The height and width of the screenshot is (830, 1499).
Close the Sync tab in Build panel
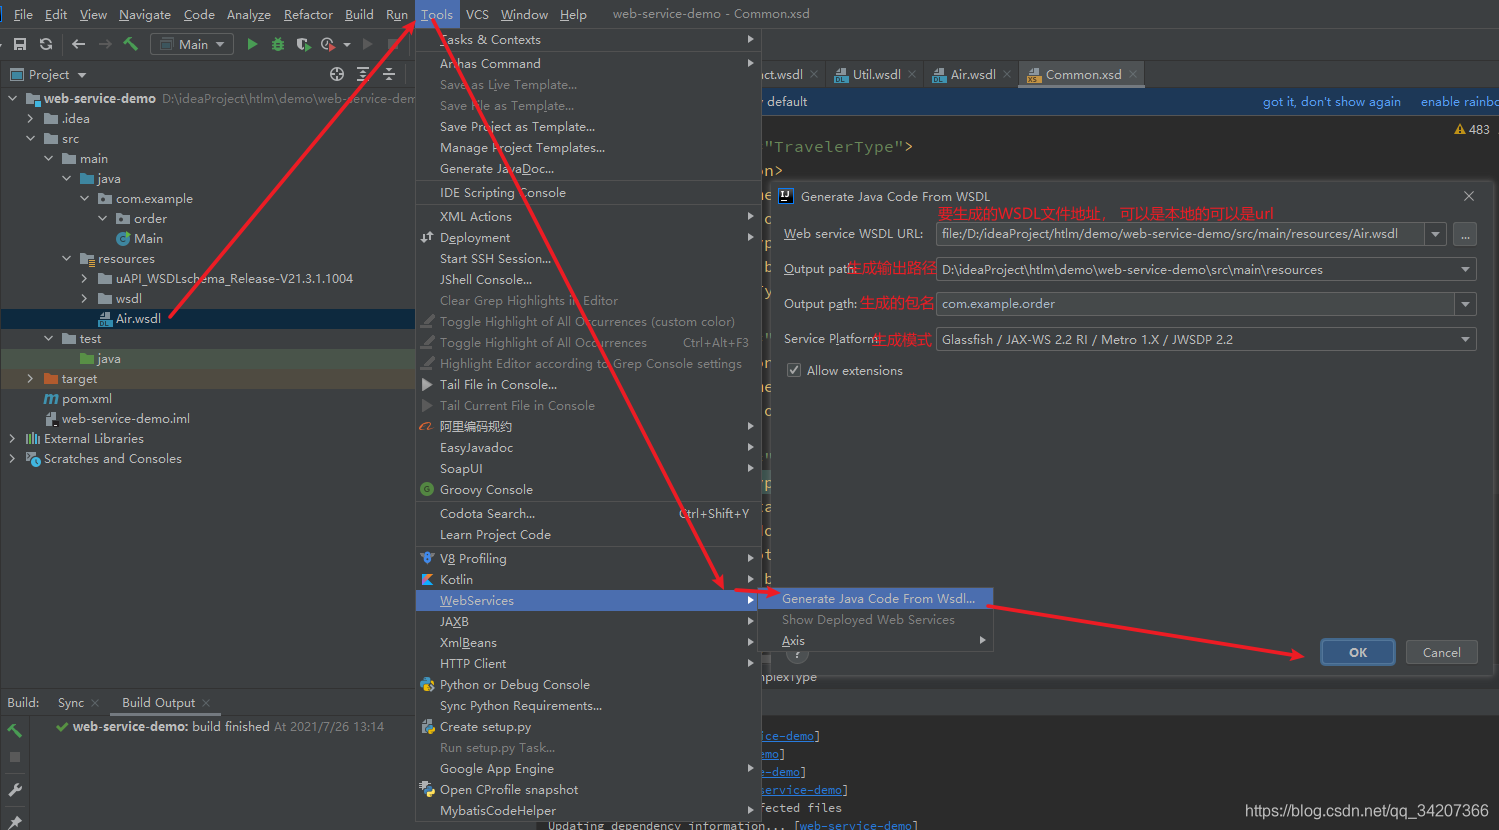95,703
